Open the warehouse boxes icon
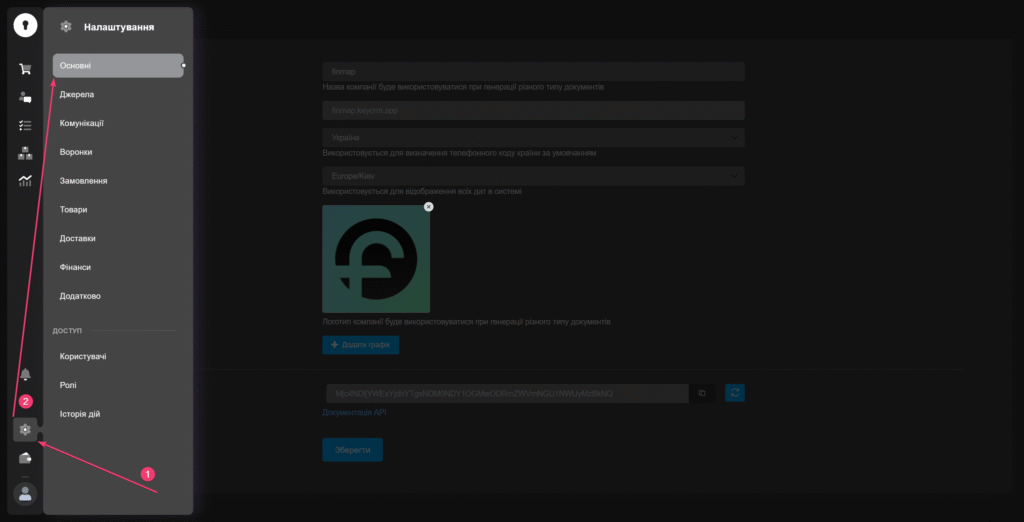 [25, 153]
